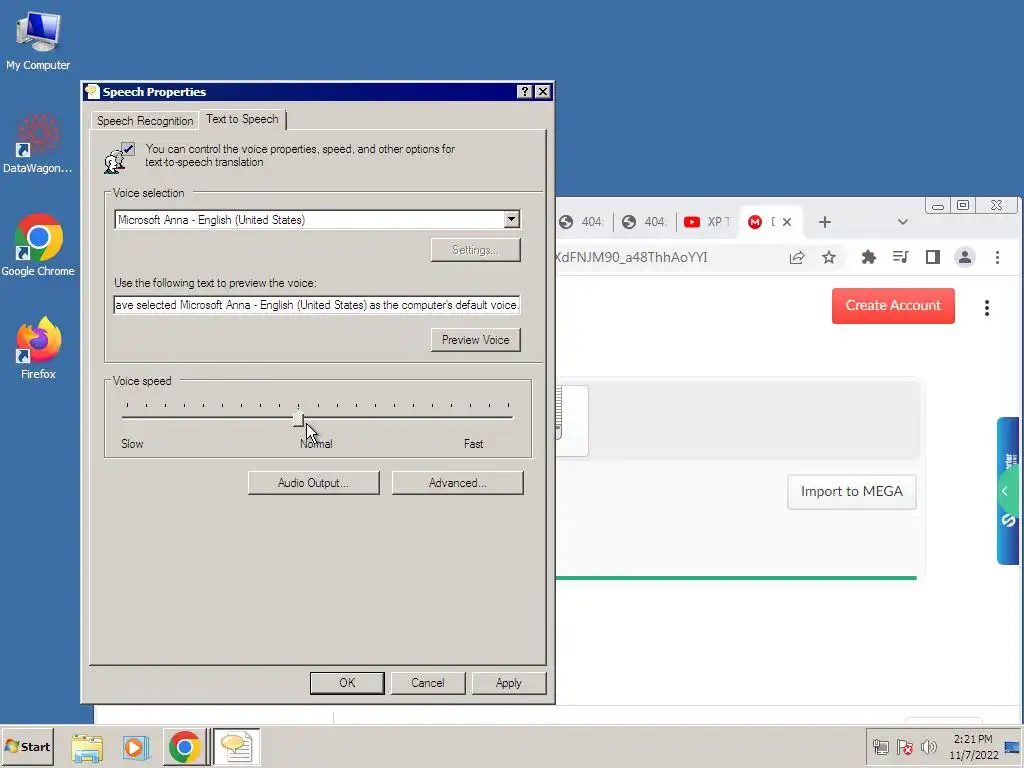1024x768 pixels.
Task: Select Chrome in the taskbar
Action: [184, 747]
